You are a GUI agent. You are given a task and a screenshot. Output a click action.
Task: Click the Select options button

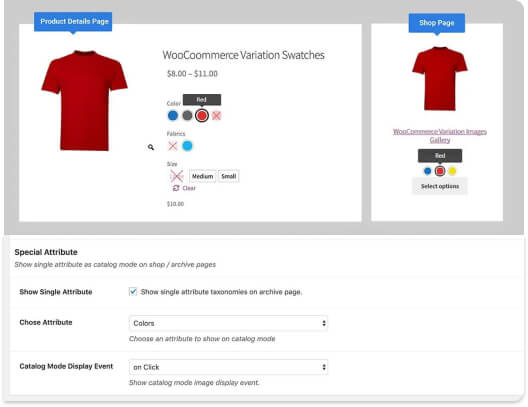440,186
